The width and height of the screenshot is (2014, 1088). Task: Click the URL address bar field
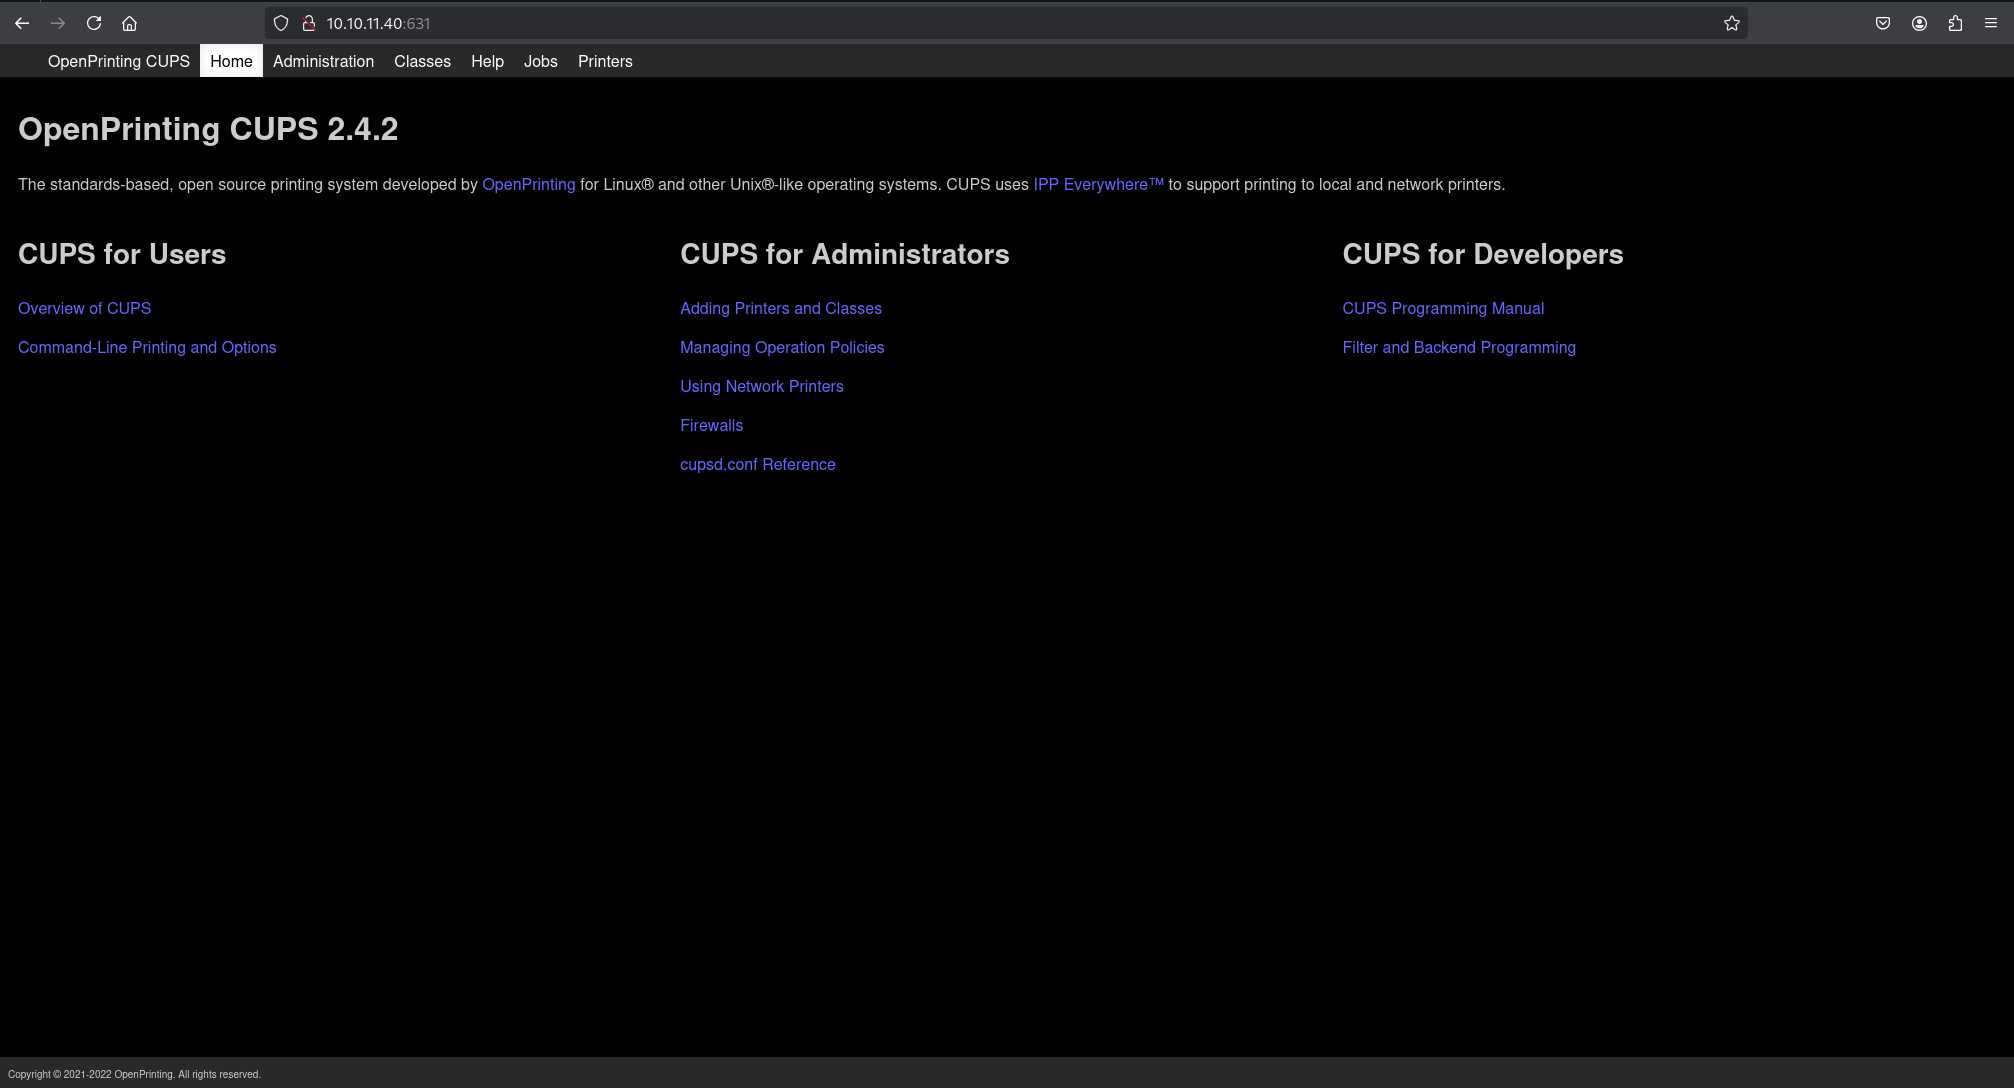(x=1000, y=23)
